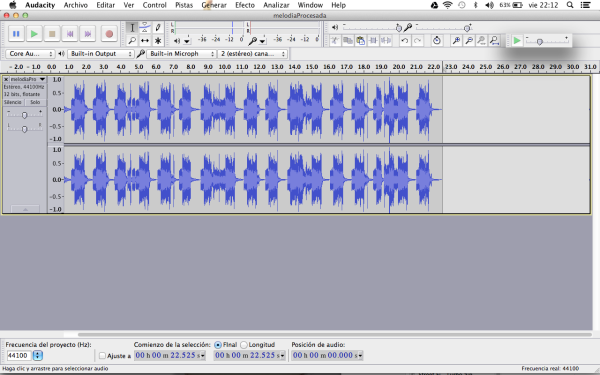
Task: Click the Paste clipboard icon
Action: point(360,40)
